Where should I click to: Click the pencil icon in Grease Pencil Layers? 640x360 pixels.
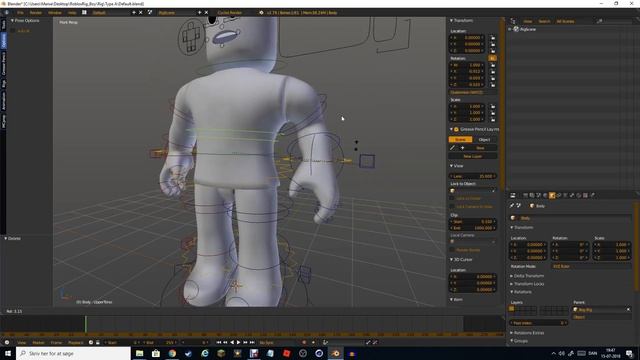[453, 148]
